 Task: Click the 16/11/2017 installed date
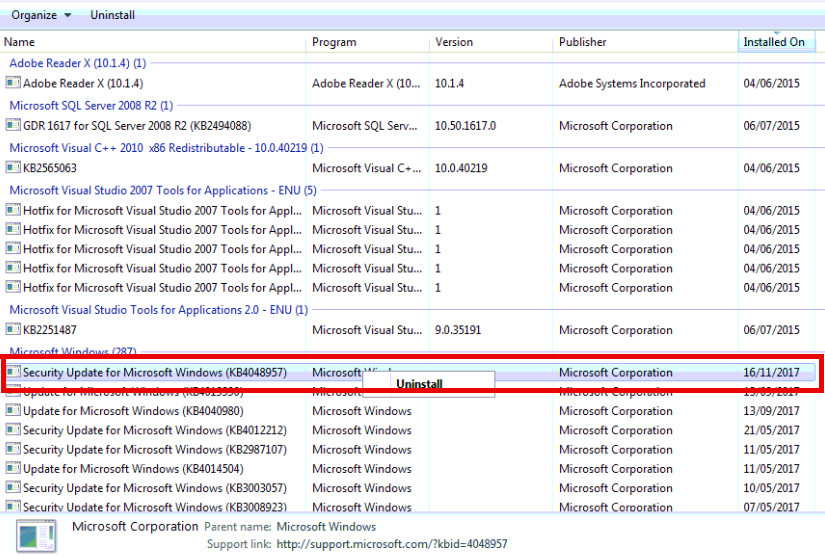click(771, 373)
